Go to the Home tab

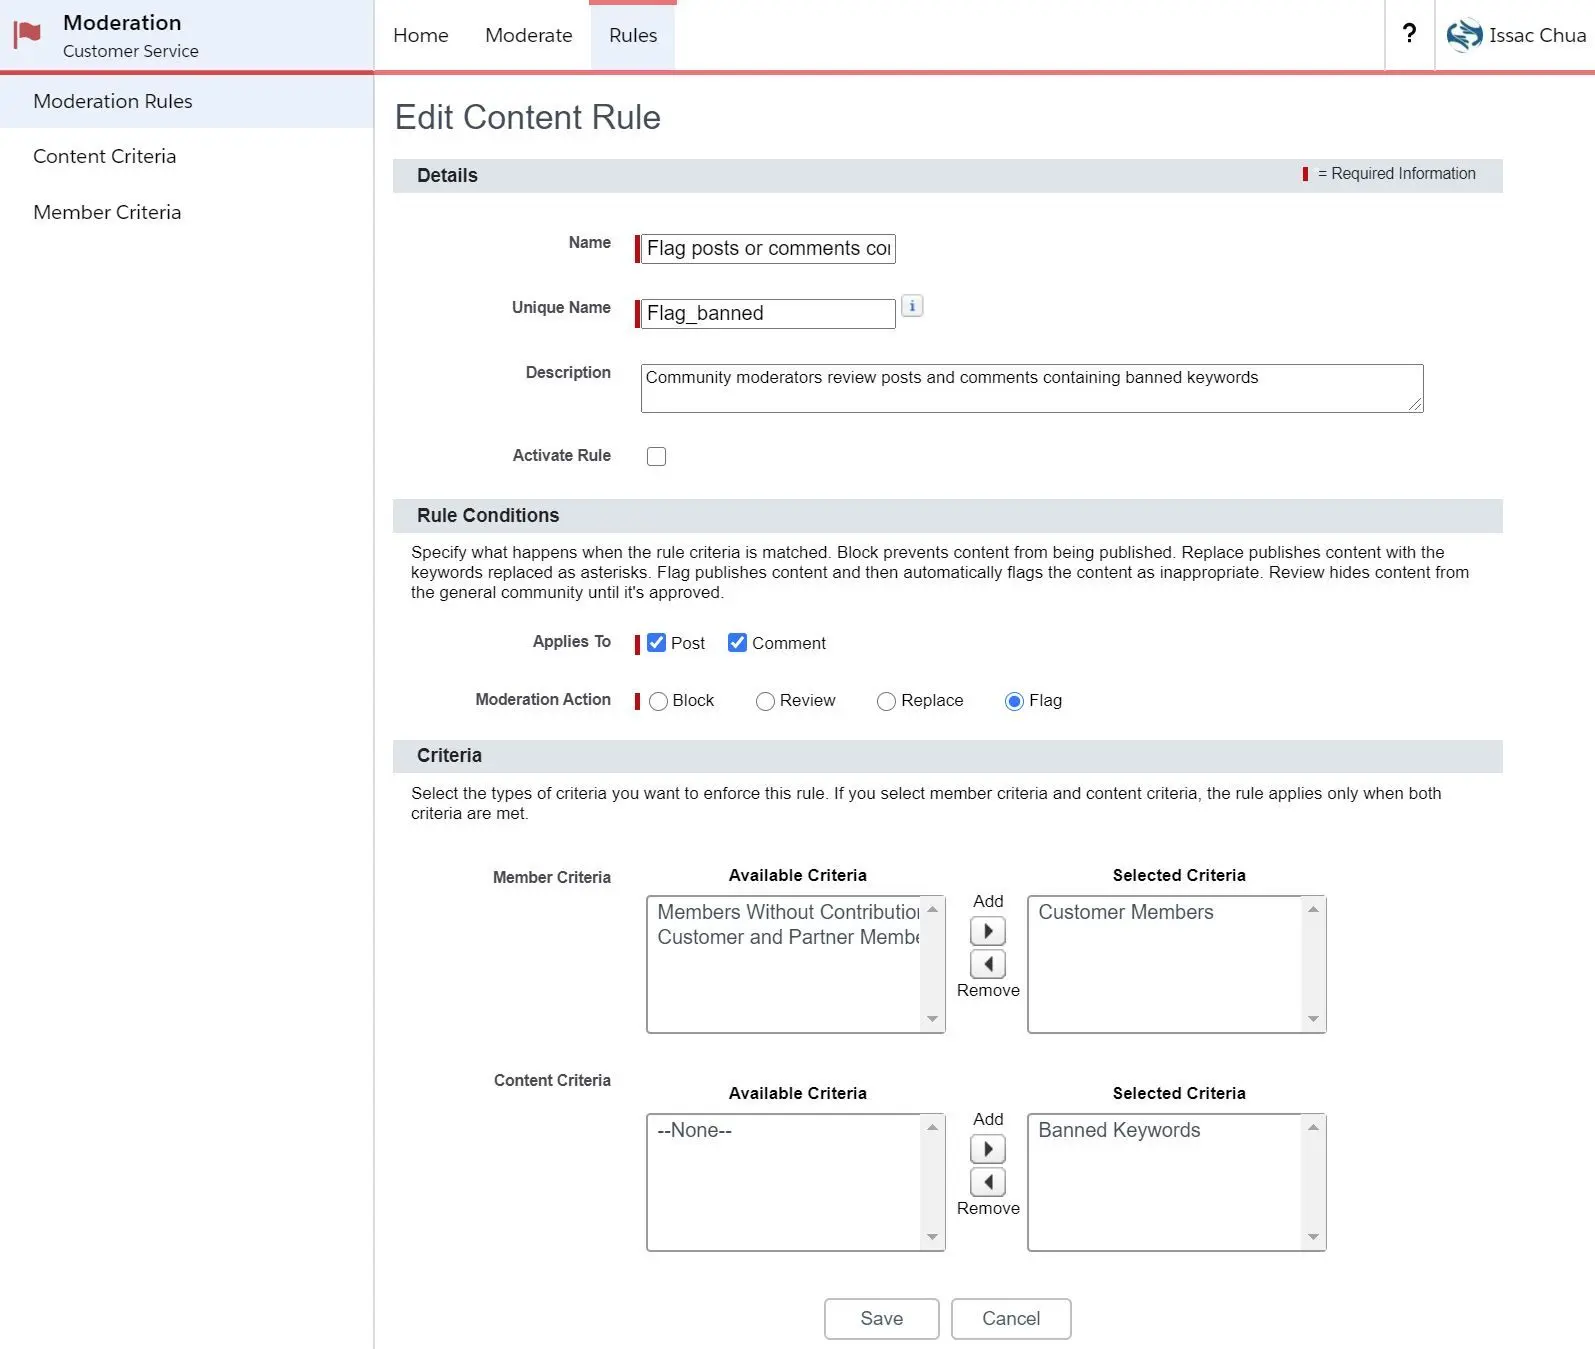click(x=421, y=35)
